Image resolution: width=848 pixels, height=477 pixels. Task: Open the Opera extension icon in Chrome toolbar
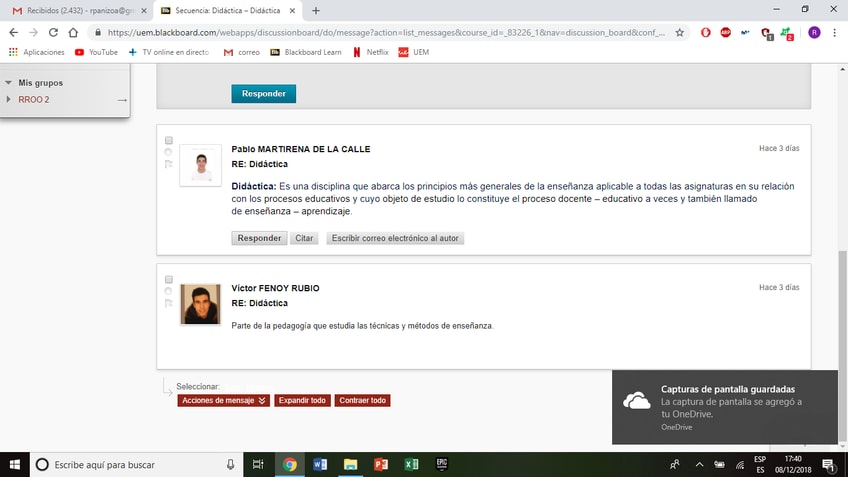coord(706,32)
